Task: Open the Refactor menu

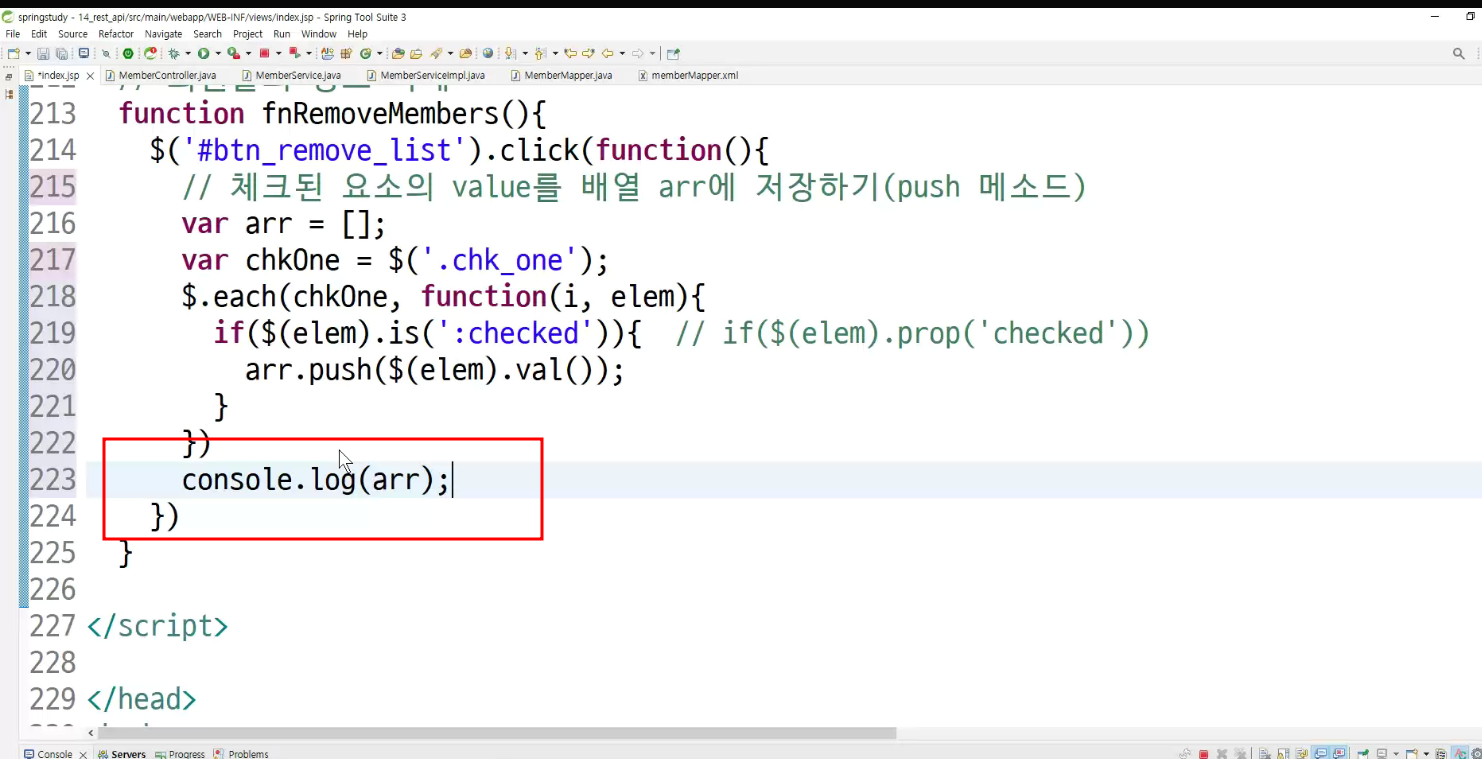Action: click(x=116, y=34)
